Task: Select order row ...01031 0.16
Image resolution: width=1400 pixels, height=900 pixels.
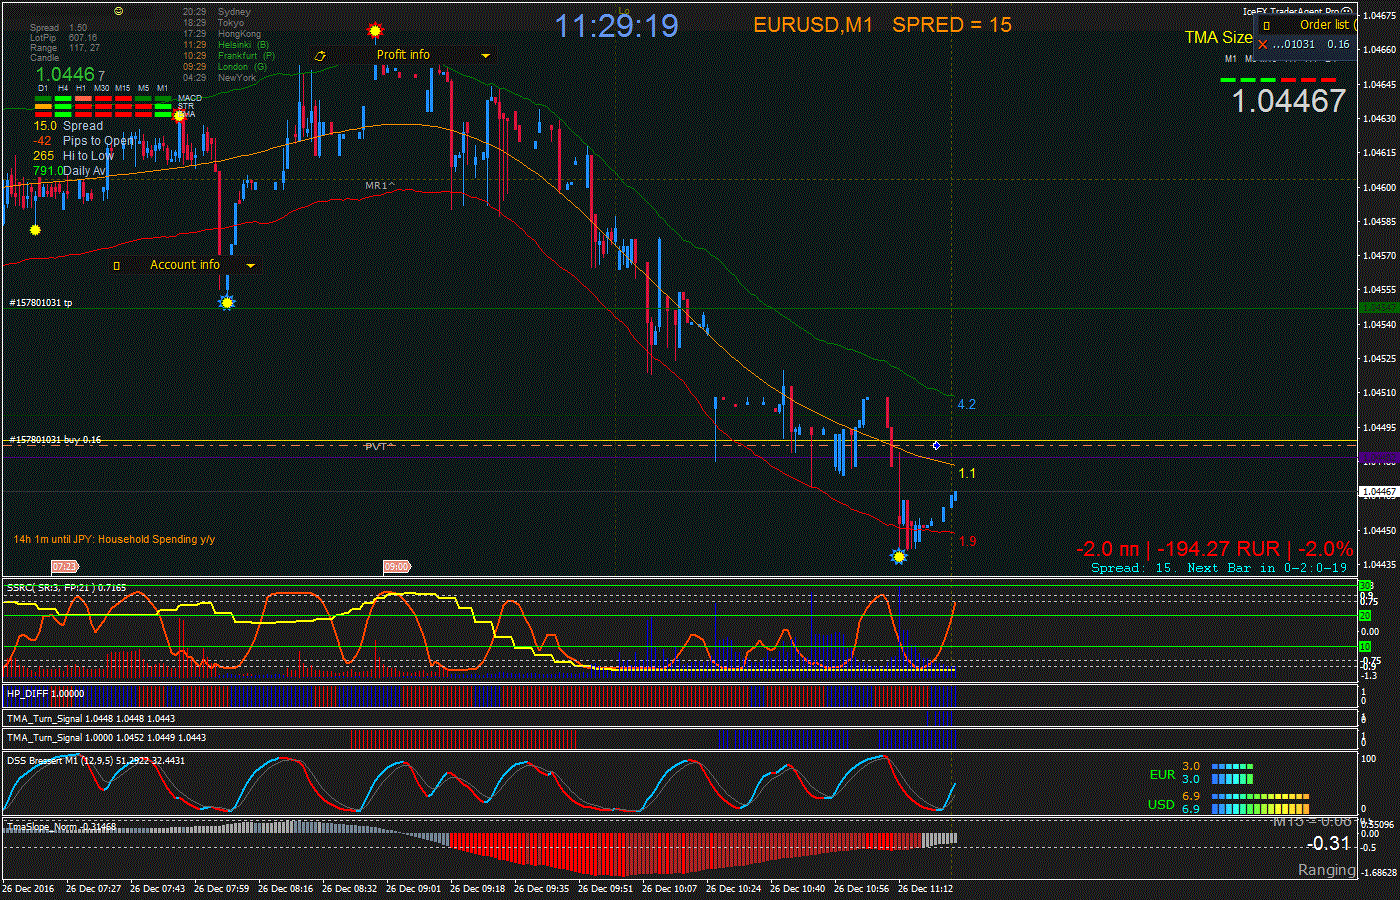Action: pos(1306,44)
